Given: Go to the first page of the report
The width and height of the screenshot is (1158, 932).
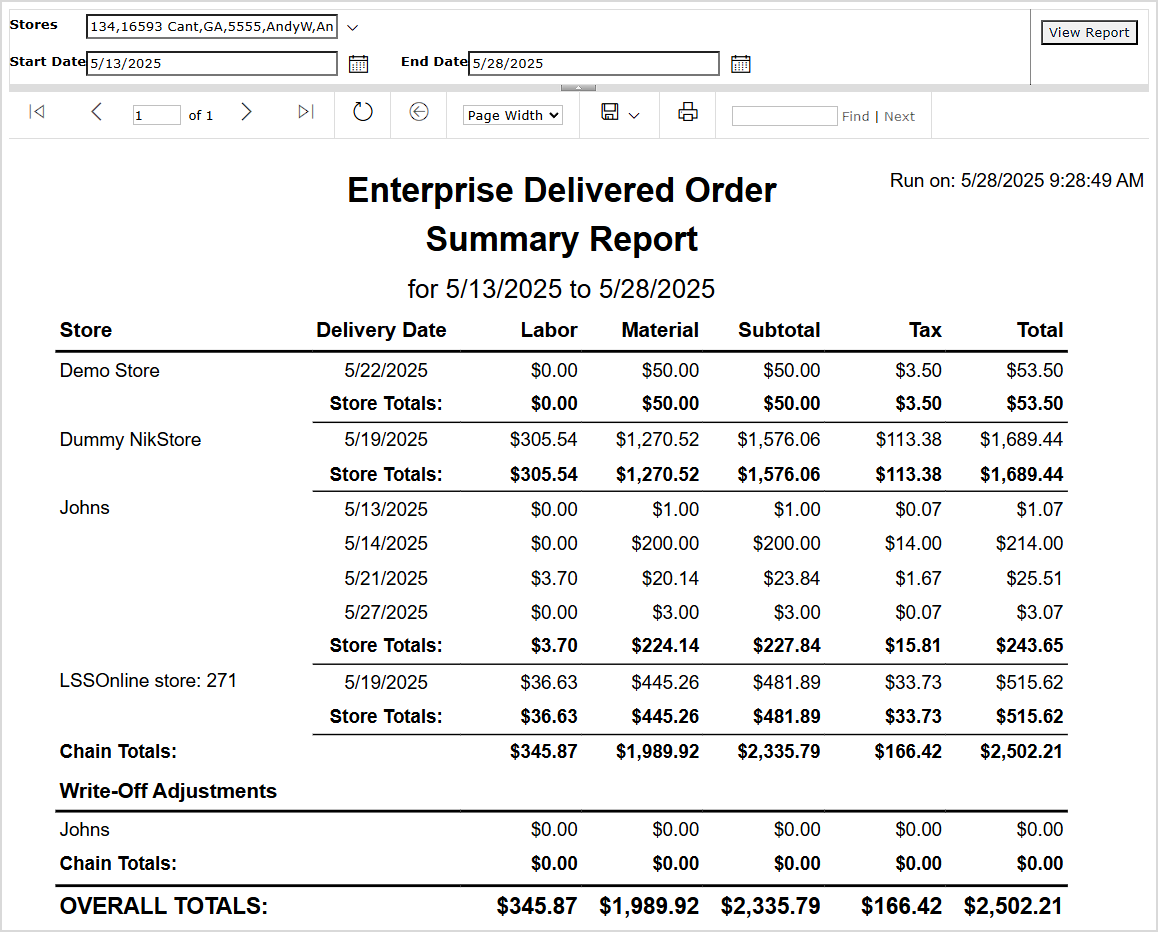Looking at the screenshot, I should [x=37, y=113].
